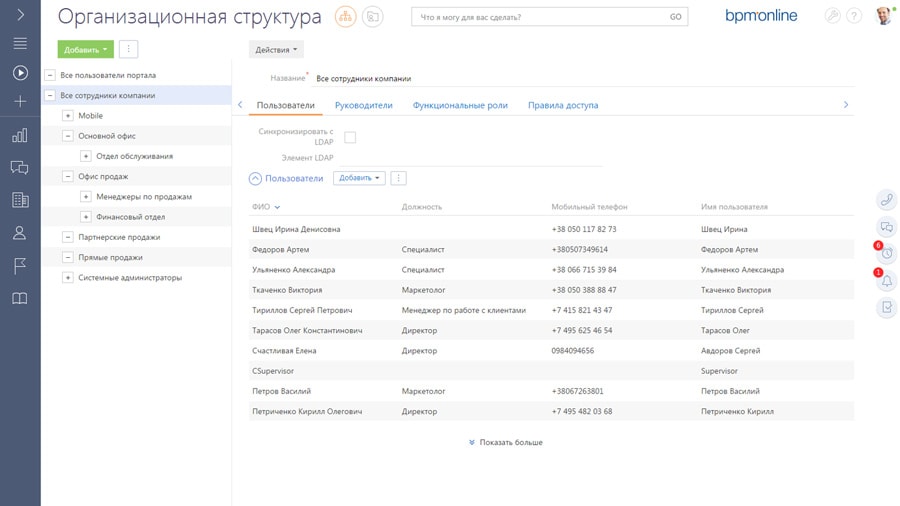Toggle the Синхронизировать с LDAP checkbox

(350, 137)
